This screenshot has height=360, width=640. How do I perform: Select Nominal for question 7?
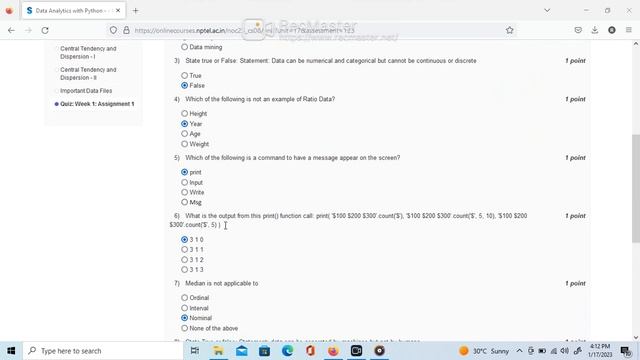184,318
